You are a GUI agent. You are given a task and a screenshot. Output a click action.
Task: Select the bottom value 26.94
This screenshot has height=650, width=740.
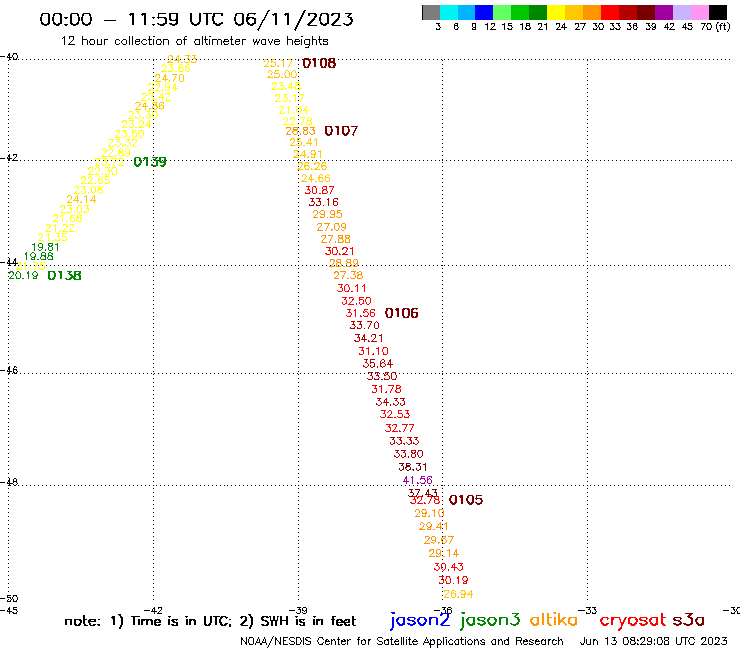click(458, 594)
